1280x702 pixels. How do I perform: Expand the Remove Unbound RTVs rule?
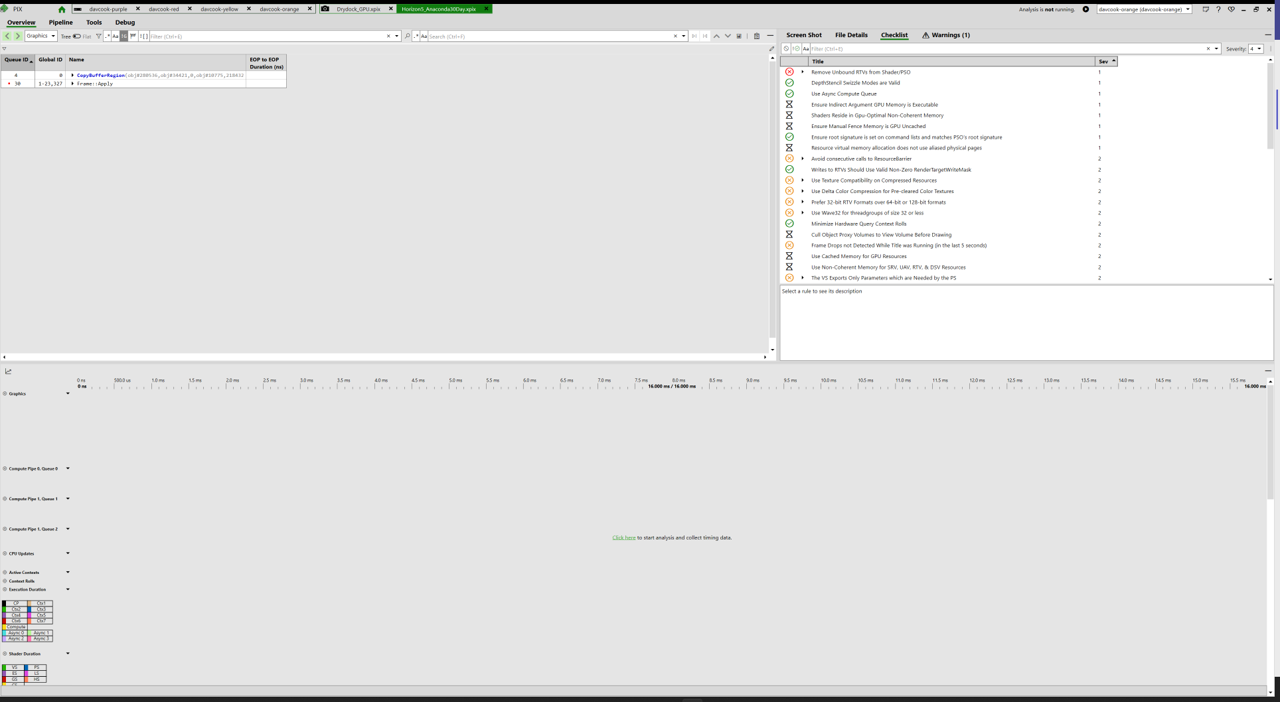(x=802, y=72)
